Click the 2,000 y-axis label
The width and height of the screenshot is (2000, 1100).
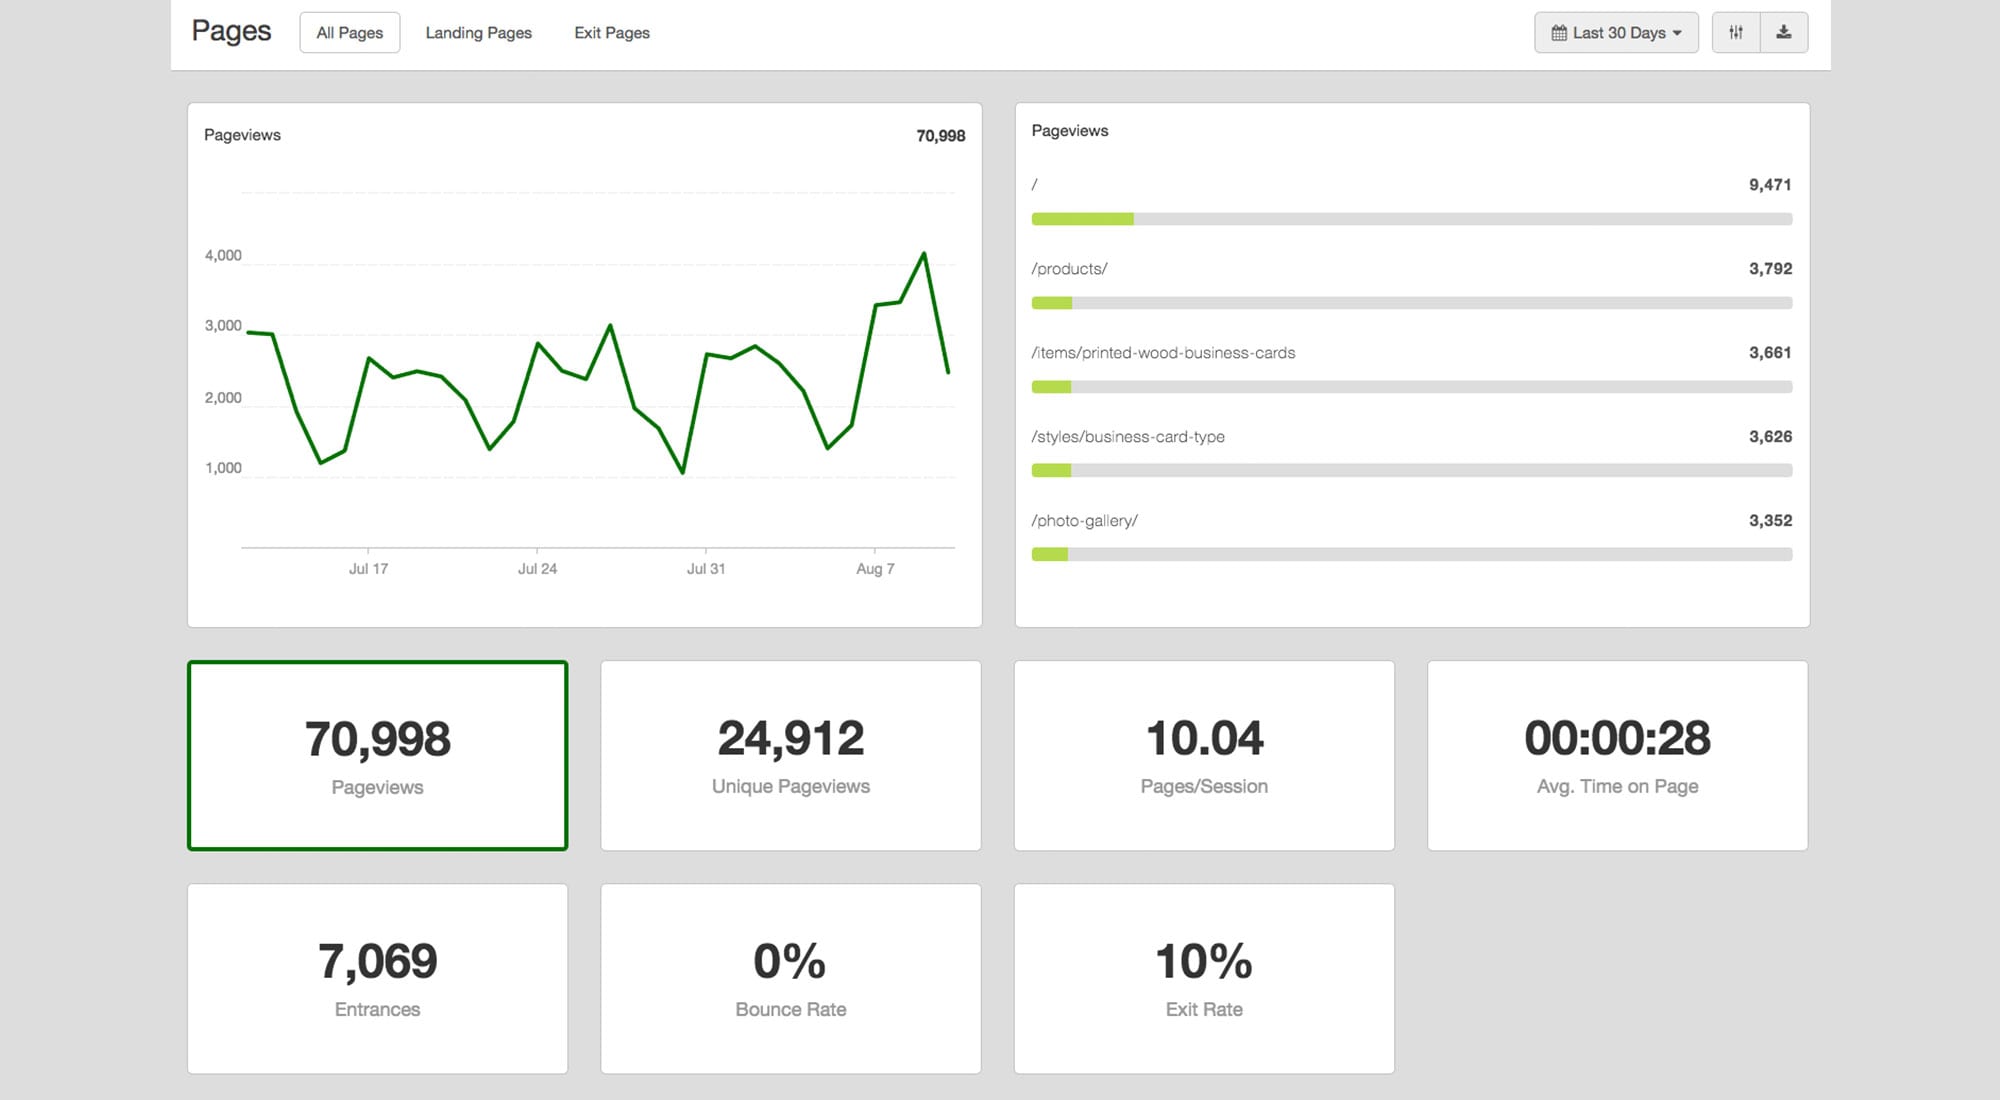[x=223, y=398]
